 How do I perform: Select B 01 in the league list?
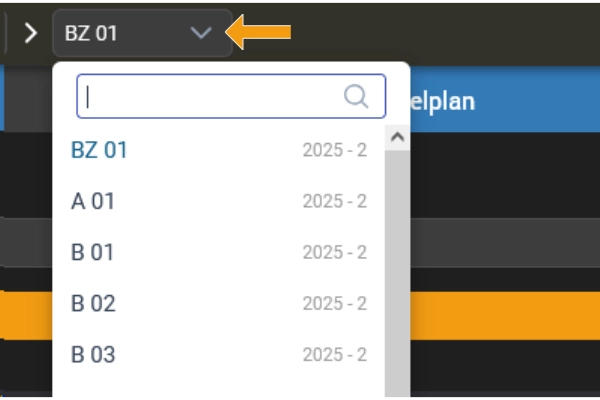93,252
